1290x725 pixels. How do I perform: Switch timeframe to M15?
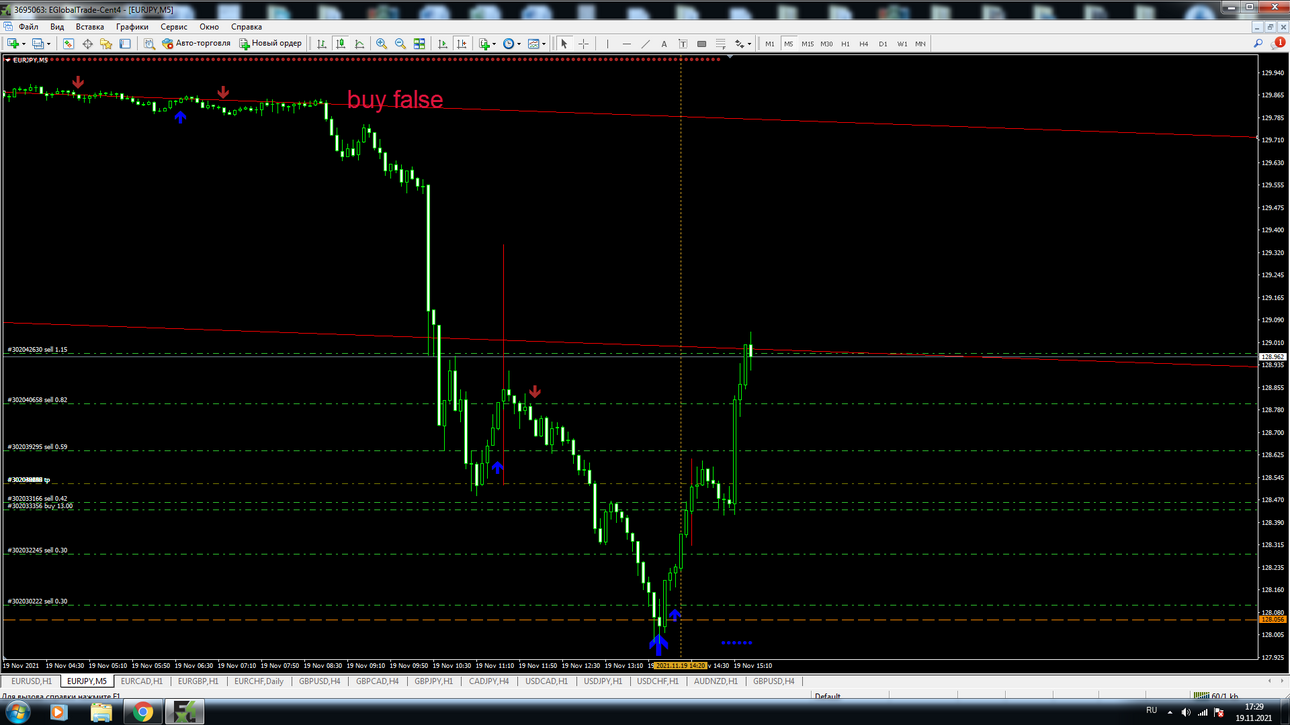807,44
